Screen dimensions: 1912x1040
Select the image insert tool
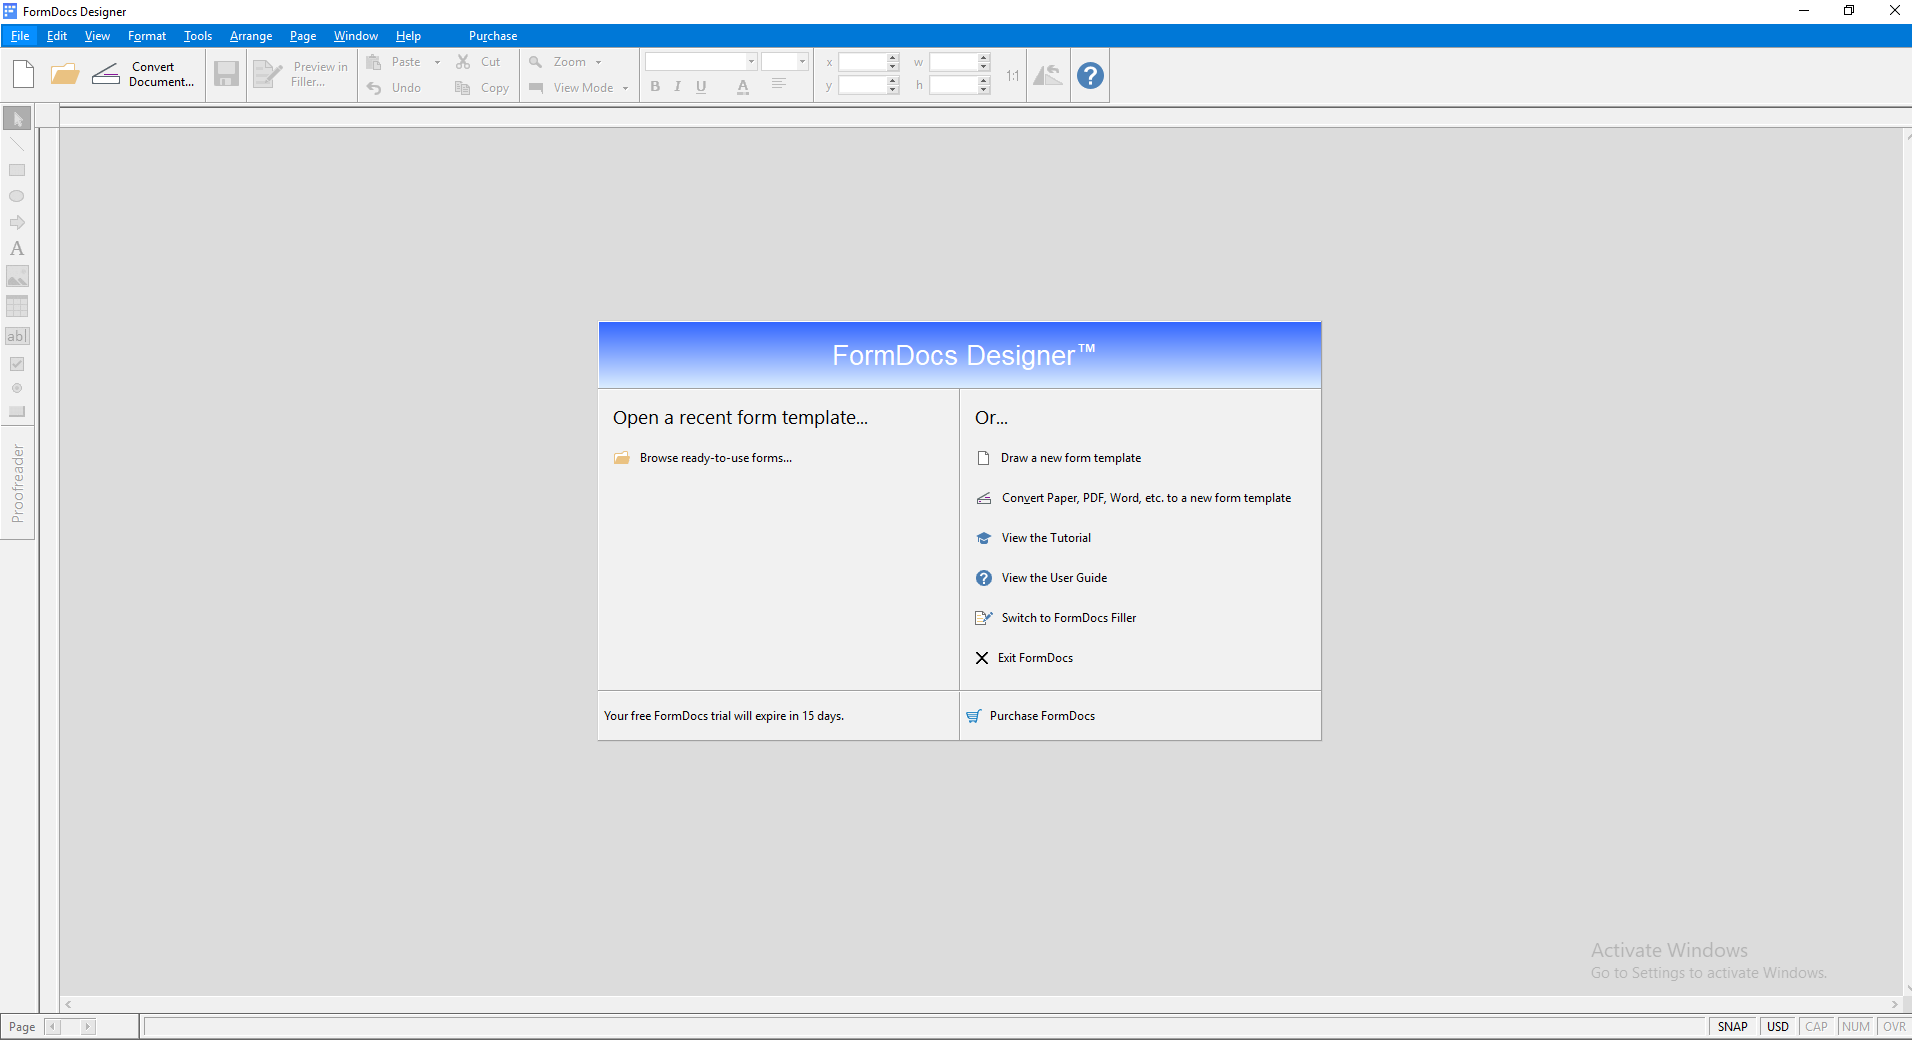17,277
